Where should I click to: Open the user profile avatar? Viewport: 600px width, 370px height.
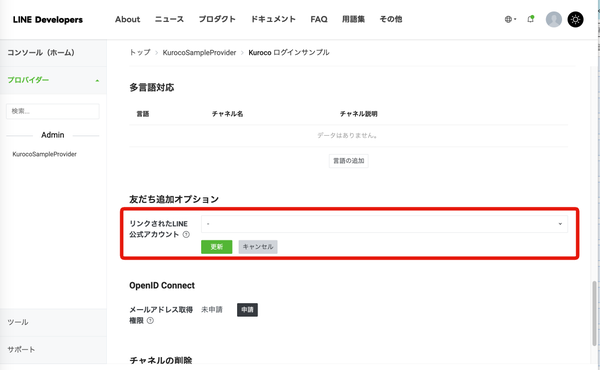pyautogui.click(x=553, y=19)
